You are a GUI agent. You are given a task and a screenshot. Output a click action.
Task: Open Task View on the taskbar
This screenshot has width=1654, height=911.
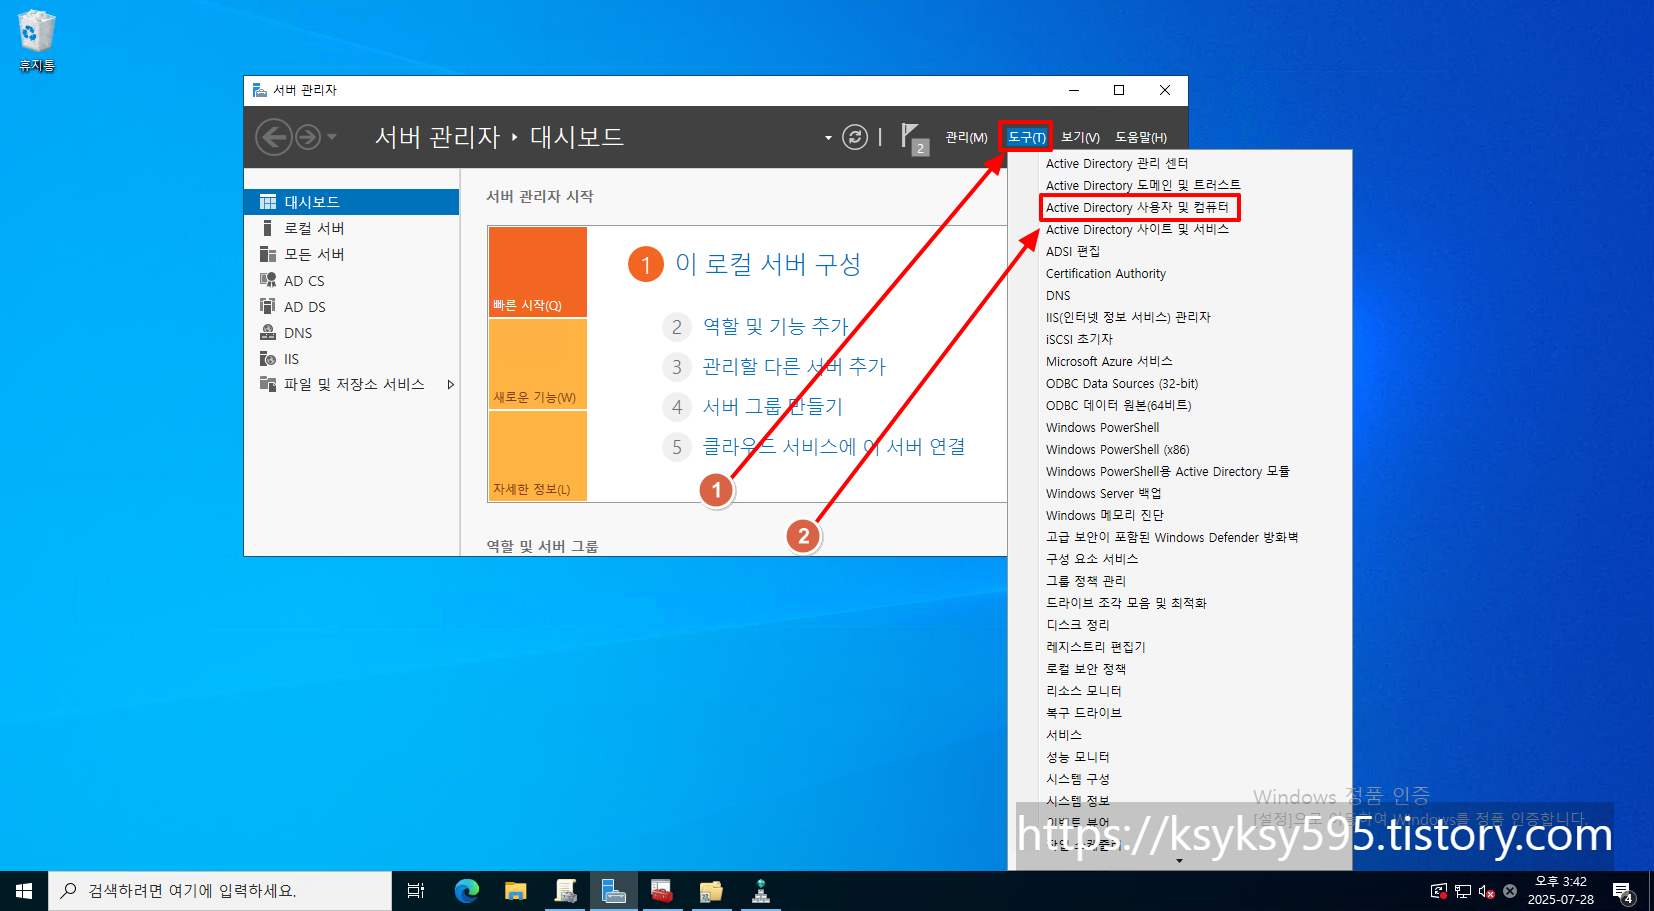pyautogui.click(x=416, y=890)
